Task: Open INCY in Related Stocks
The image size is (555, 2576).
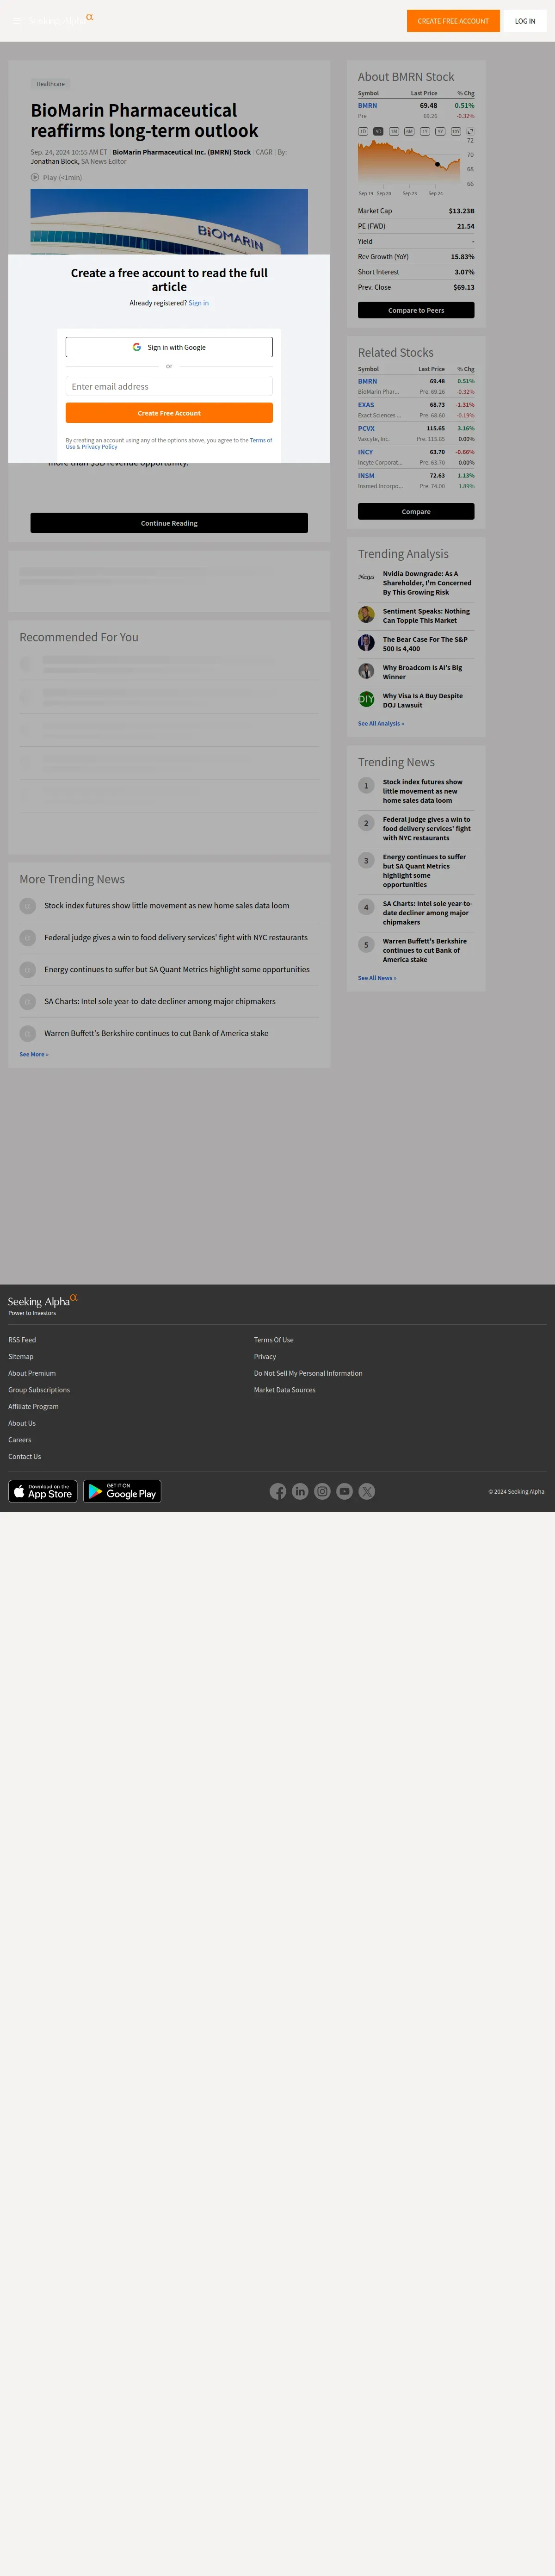Action: pos(366,452)
